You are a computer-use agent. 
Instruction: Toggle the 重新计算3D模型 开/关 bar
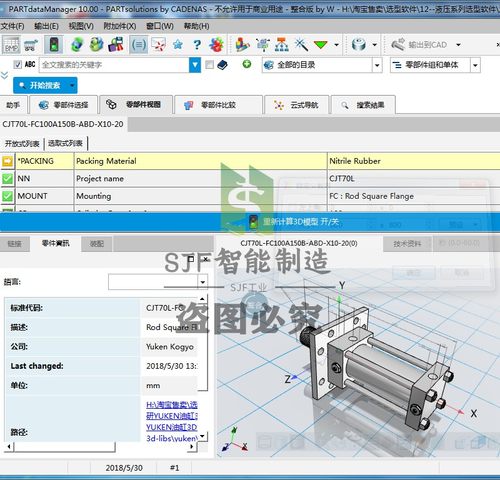click(250, 222)
